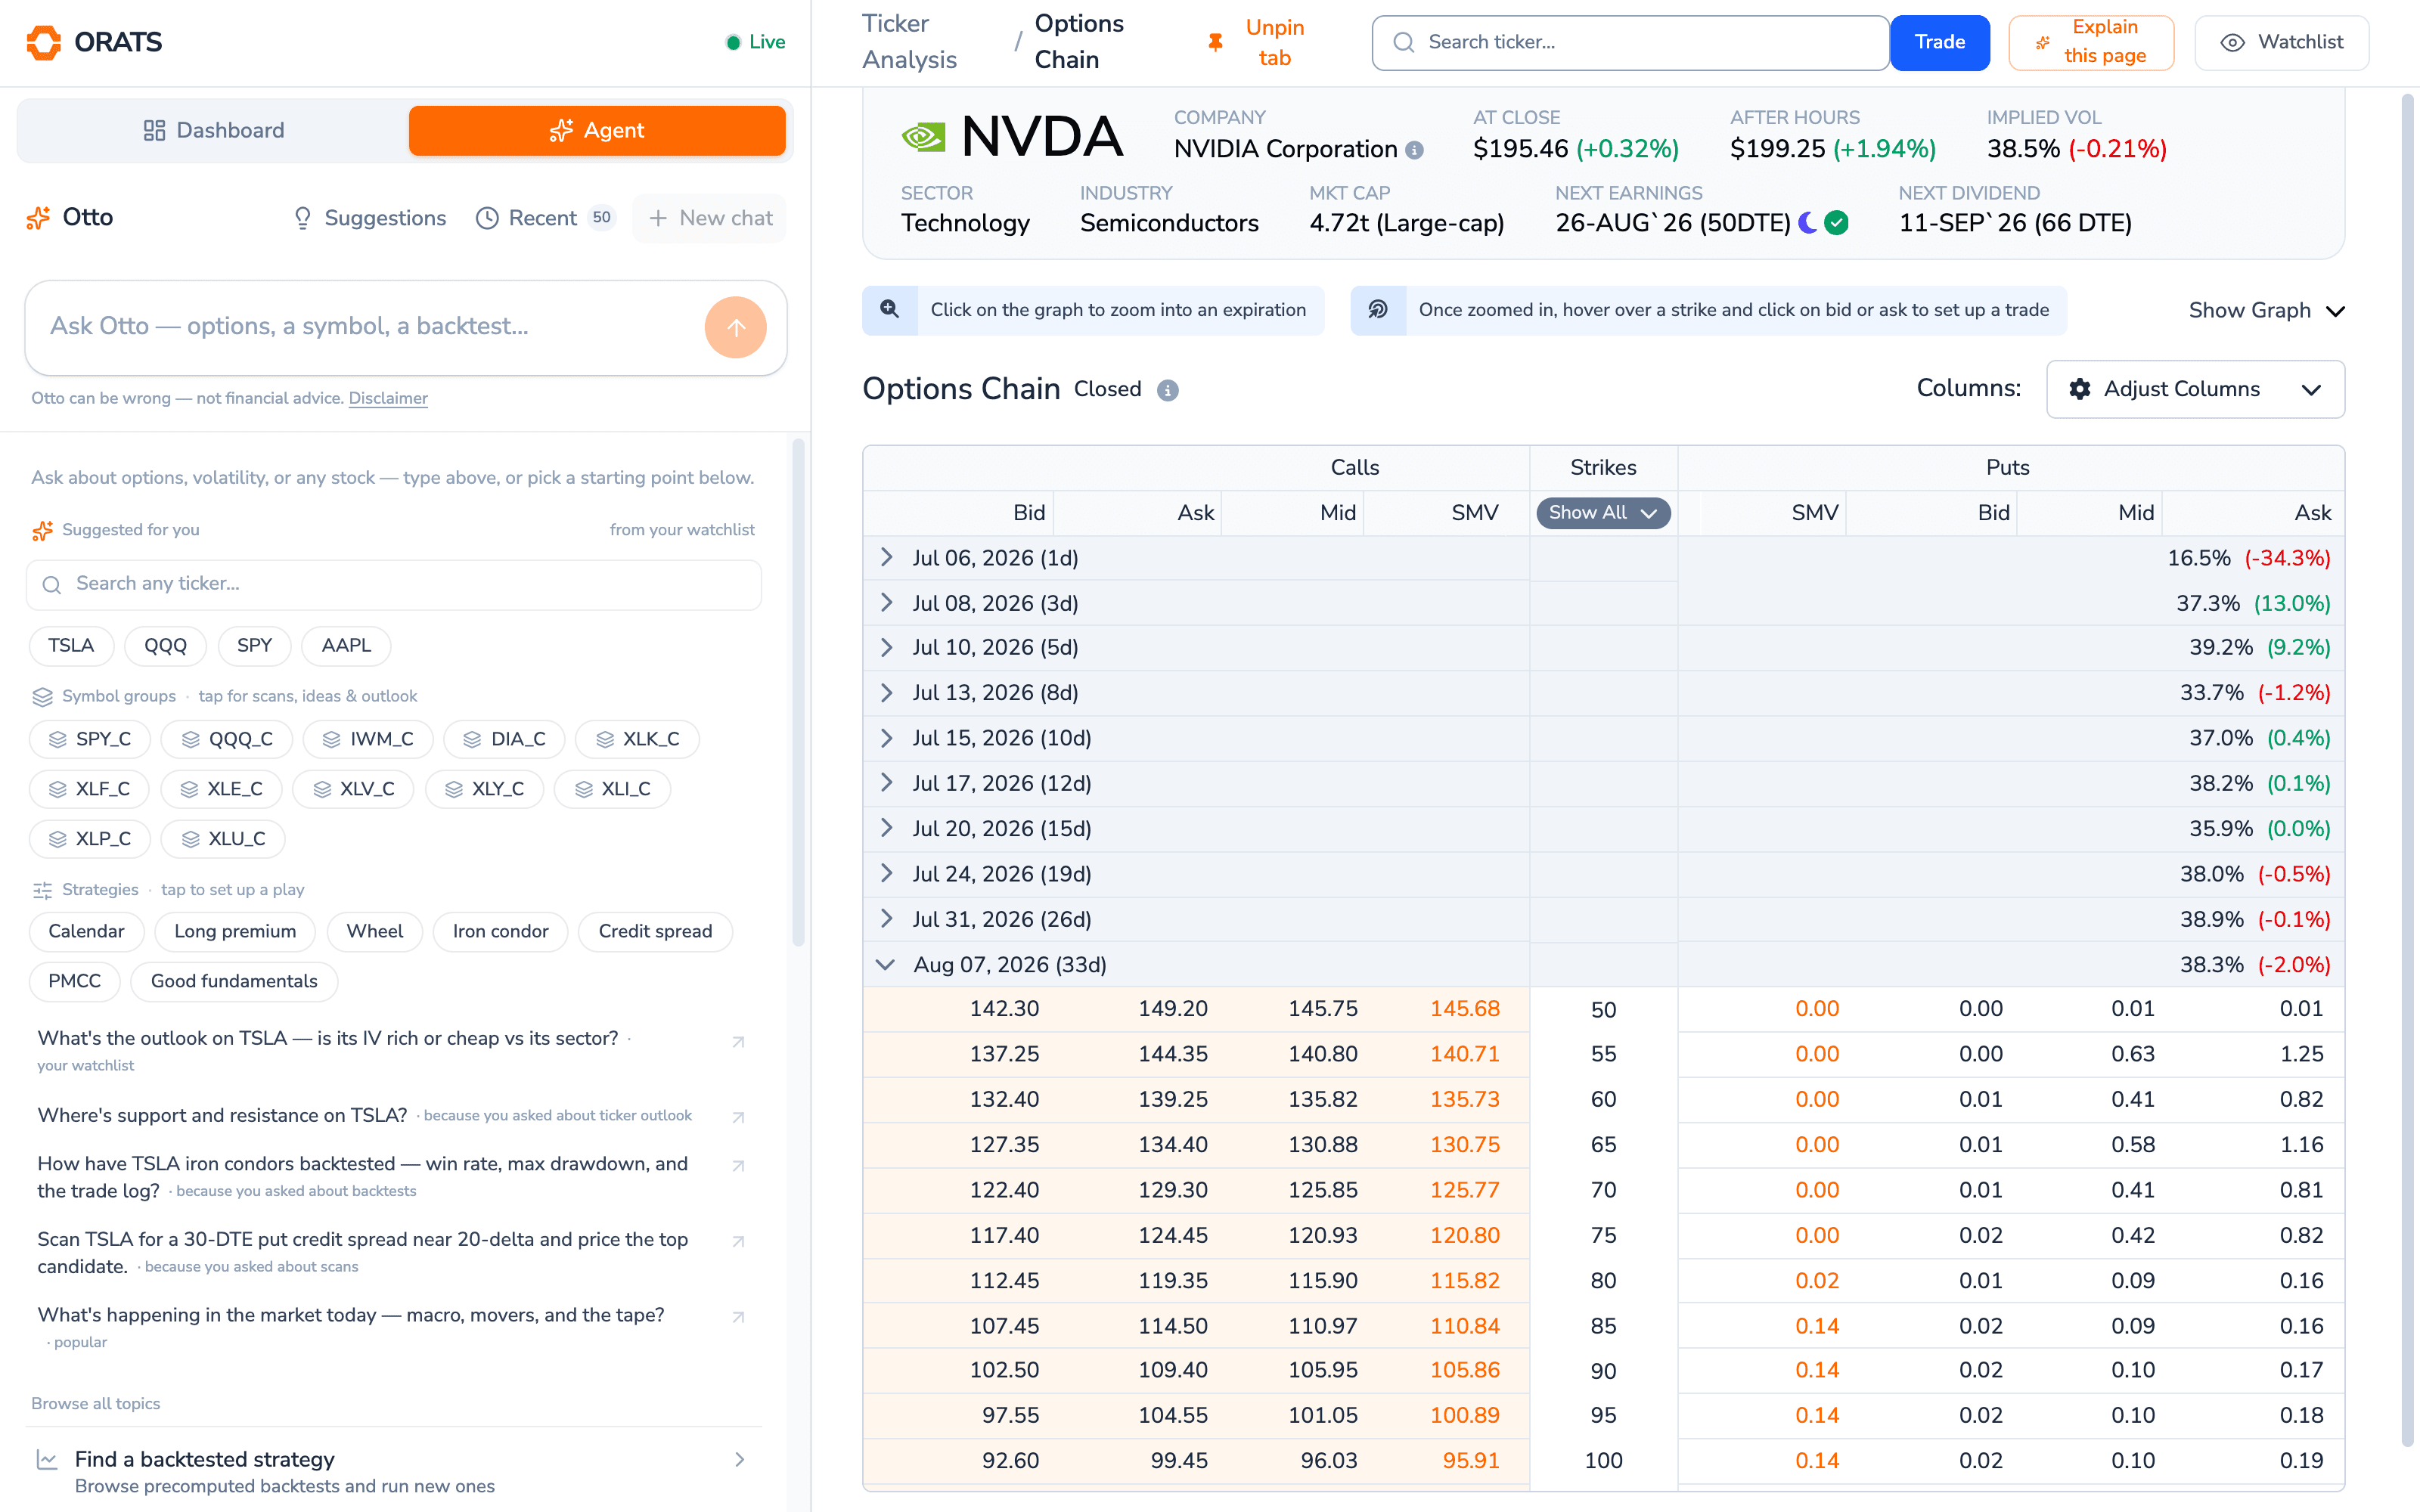The height and width of the screenshot is (1512, 2420).
Task: Open the Disclaimer link
Action: 388,398
